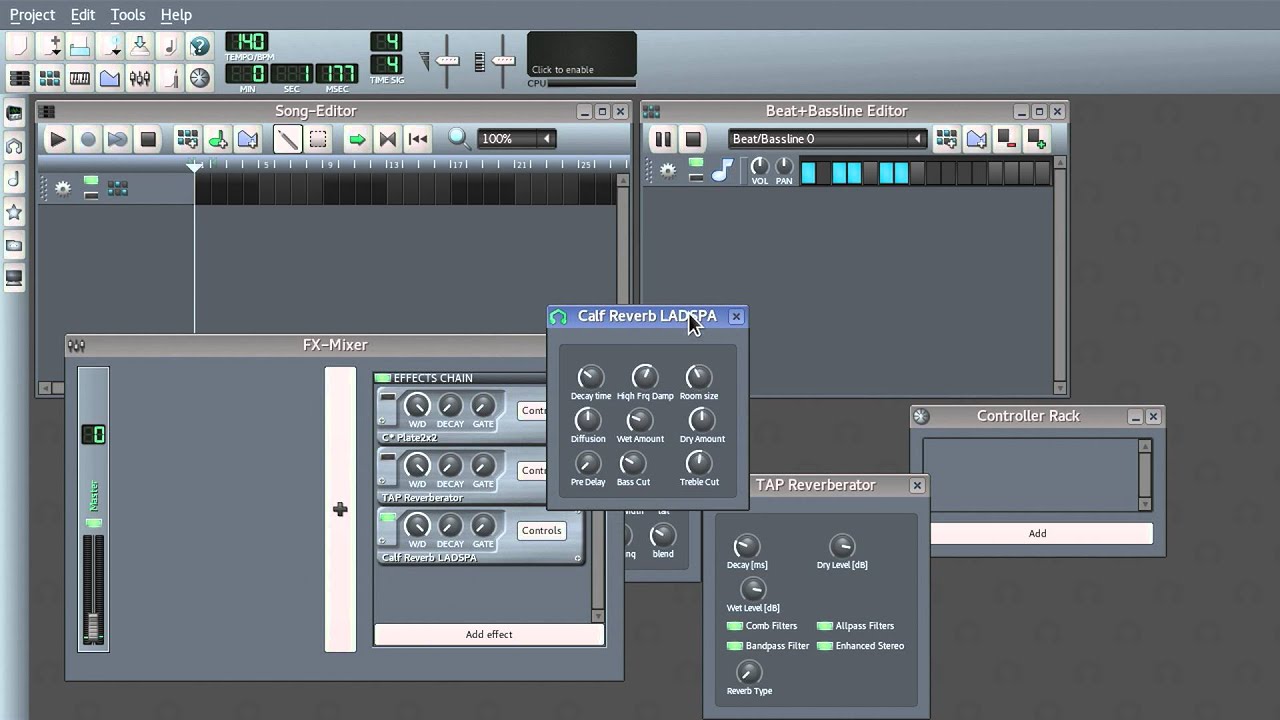Add beat/bassline in Beat+Bassline Editor
The height and width of the screenshot is (720, 1280).
(946, 139)
